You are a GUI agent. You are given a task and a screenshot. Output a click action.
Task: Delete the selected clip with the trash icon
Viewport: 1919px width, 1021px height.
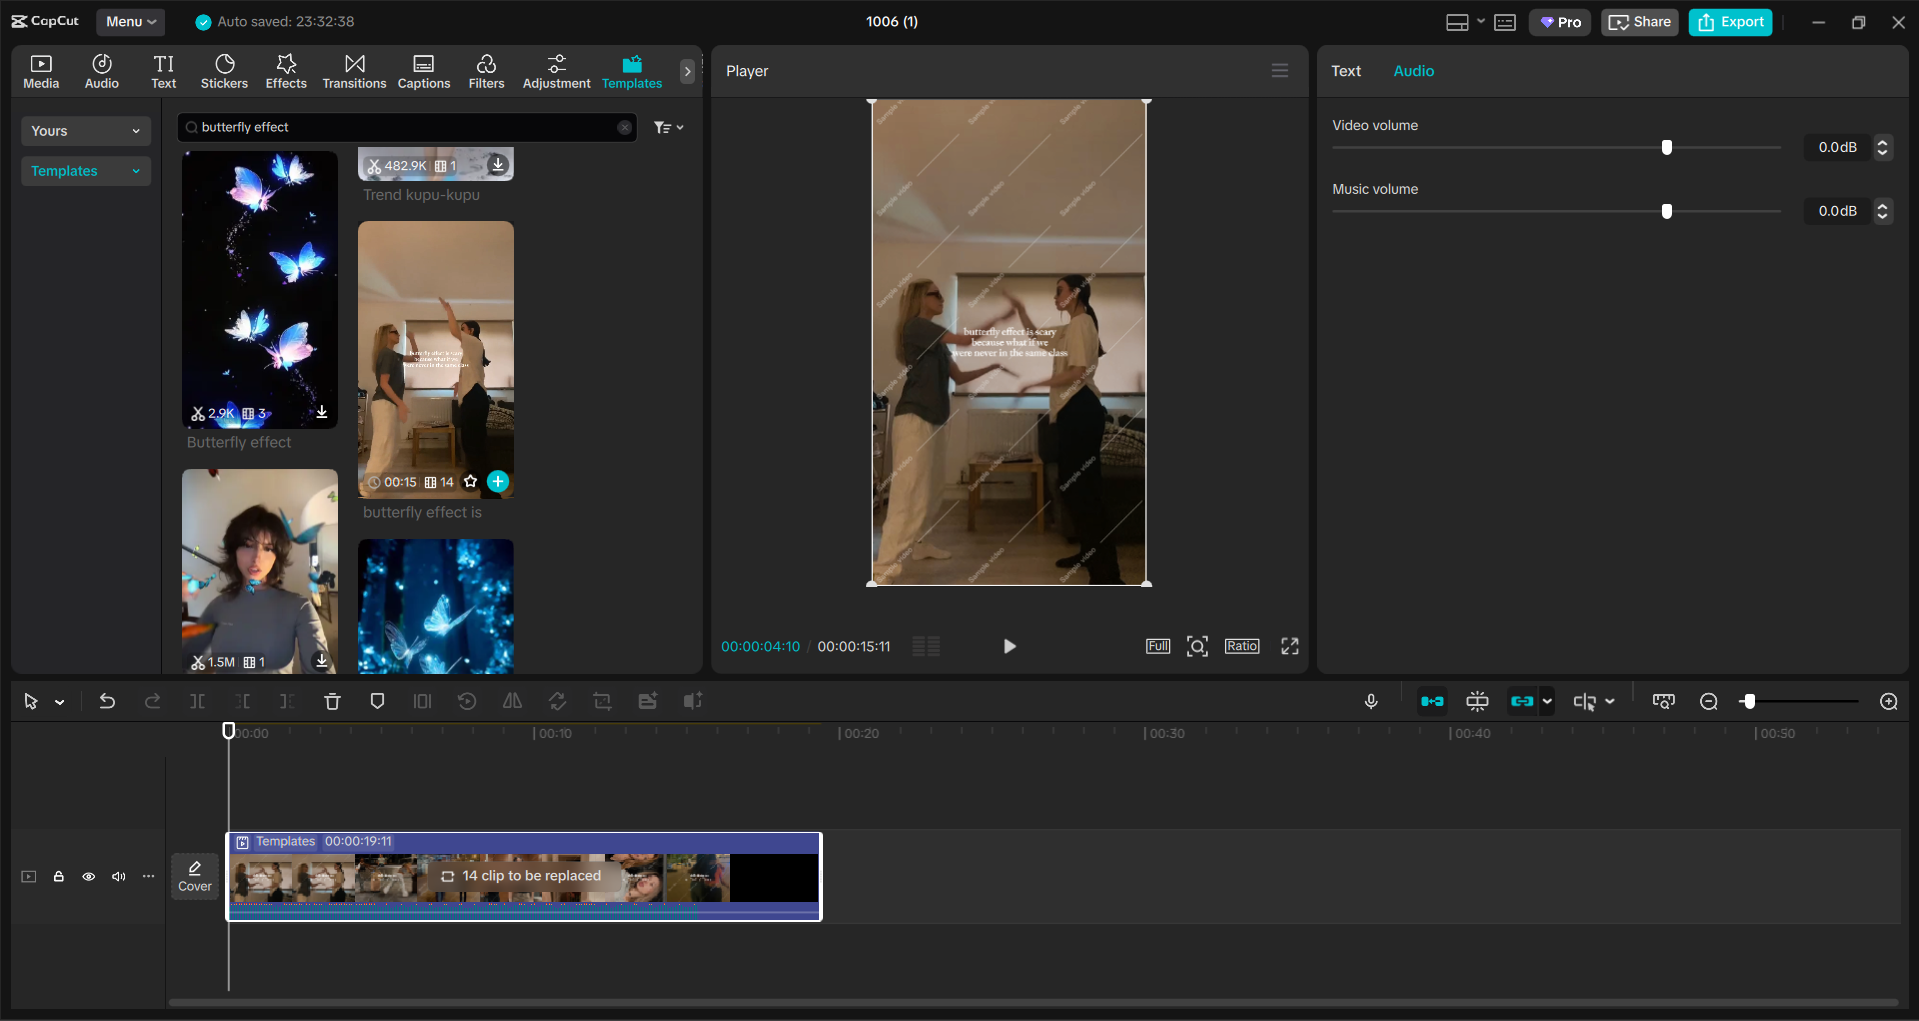coord(332,701)
